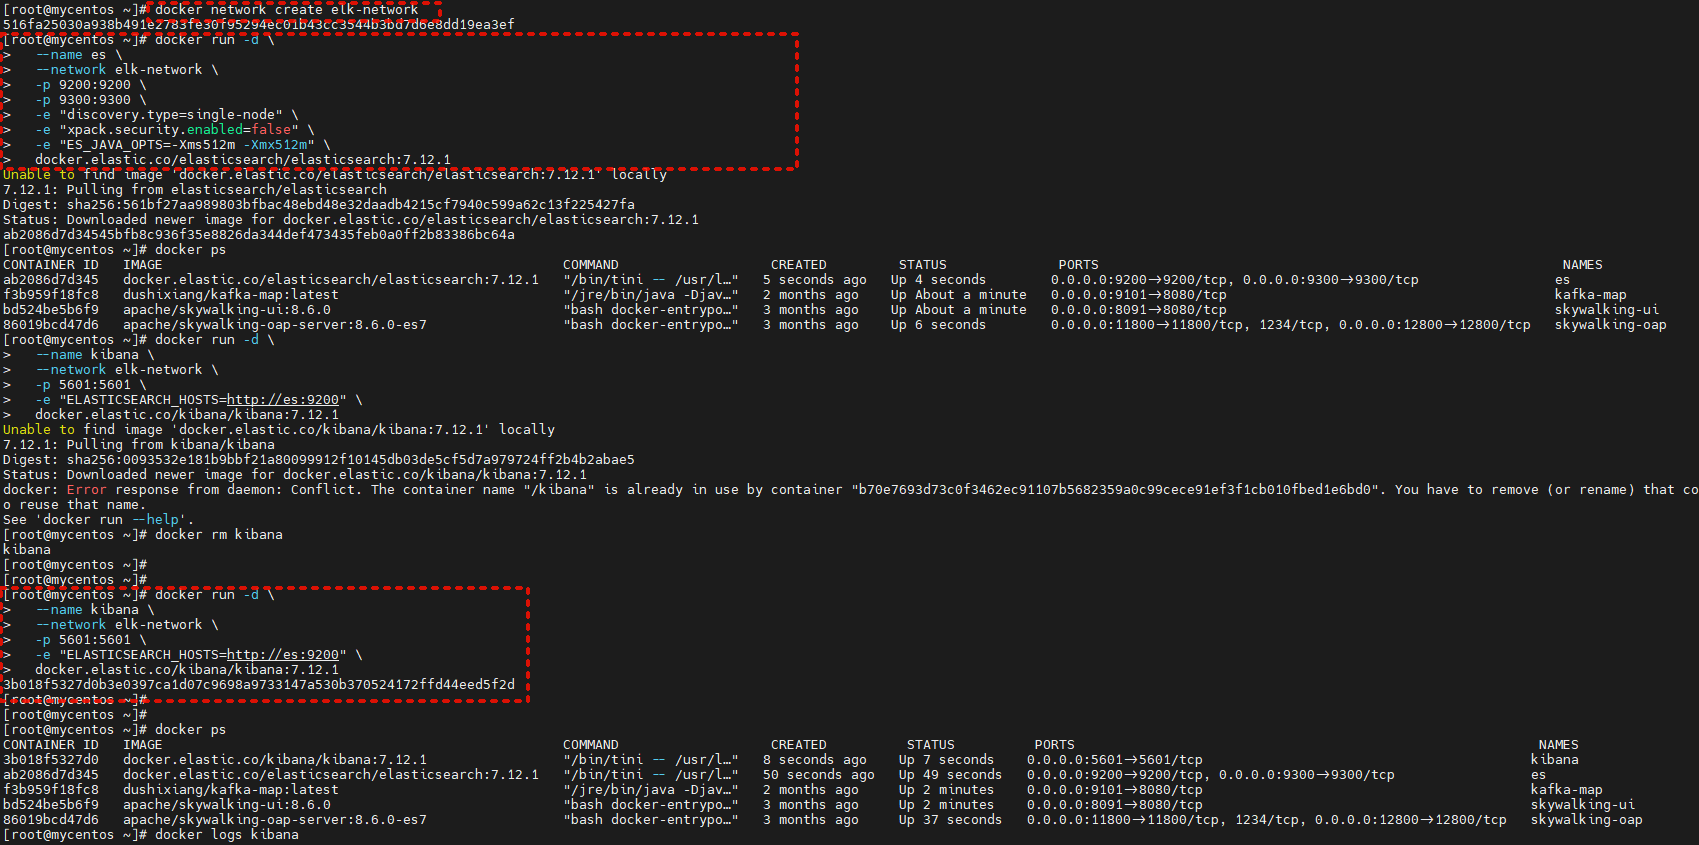Click the kibana image name in the last docker ps table
Viewport: 1699px width, 845px height.
tap(274, 760)
